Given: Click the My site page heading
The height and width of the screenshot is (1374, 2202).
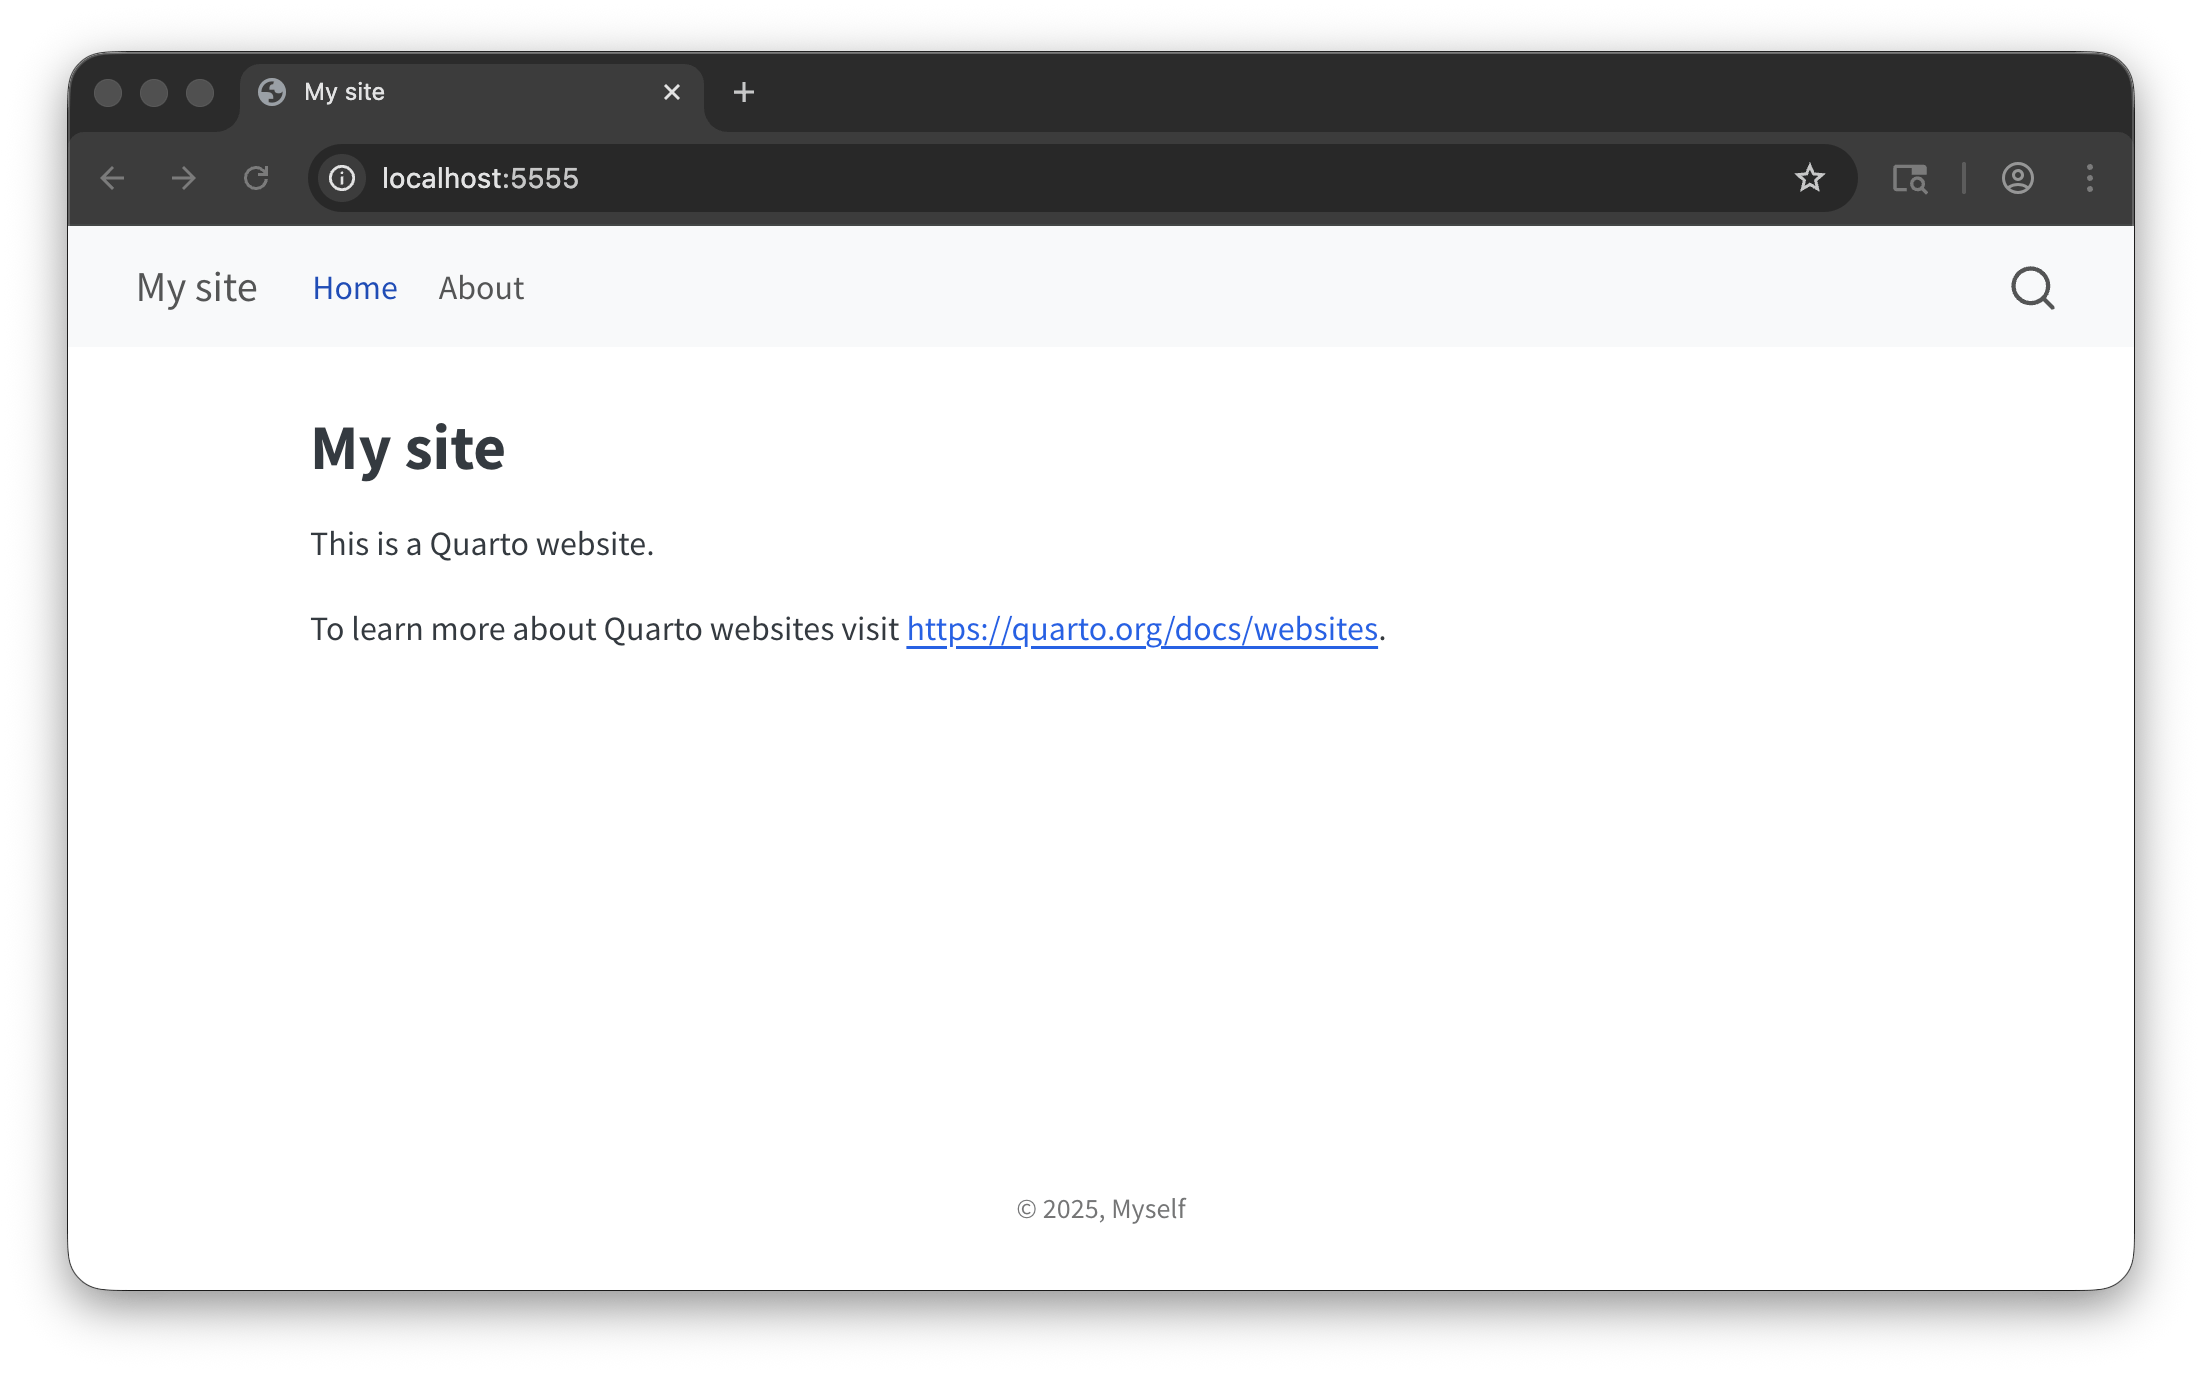Looking at the screenshot, I should 408,448.
